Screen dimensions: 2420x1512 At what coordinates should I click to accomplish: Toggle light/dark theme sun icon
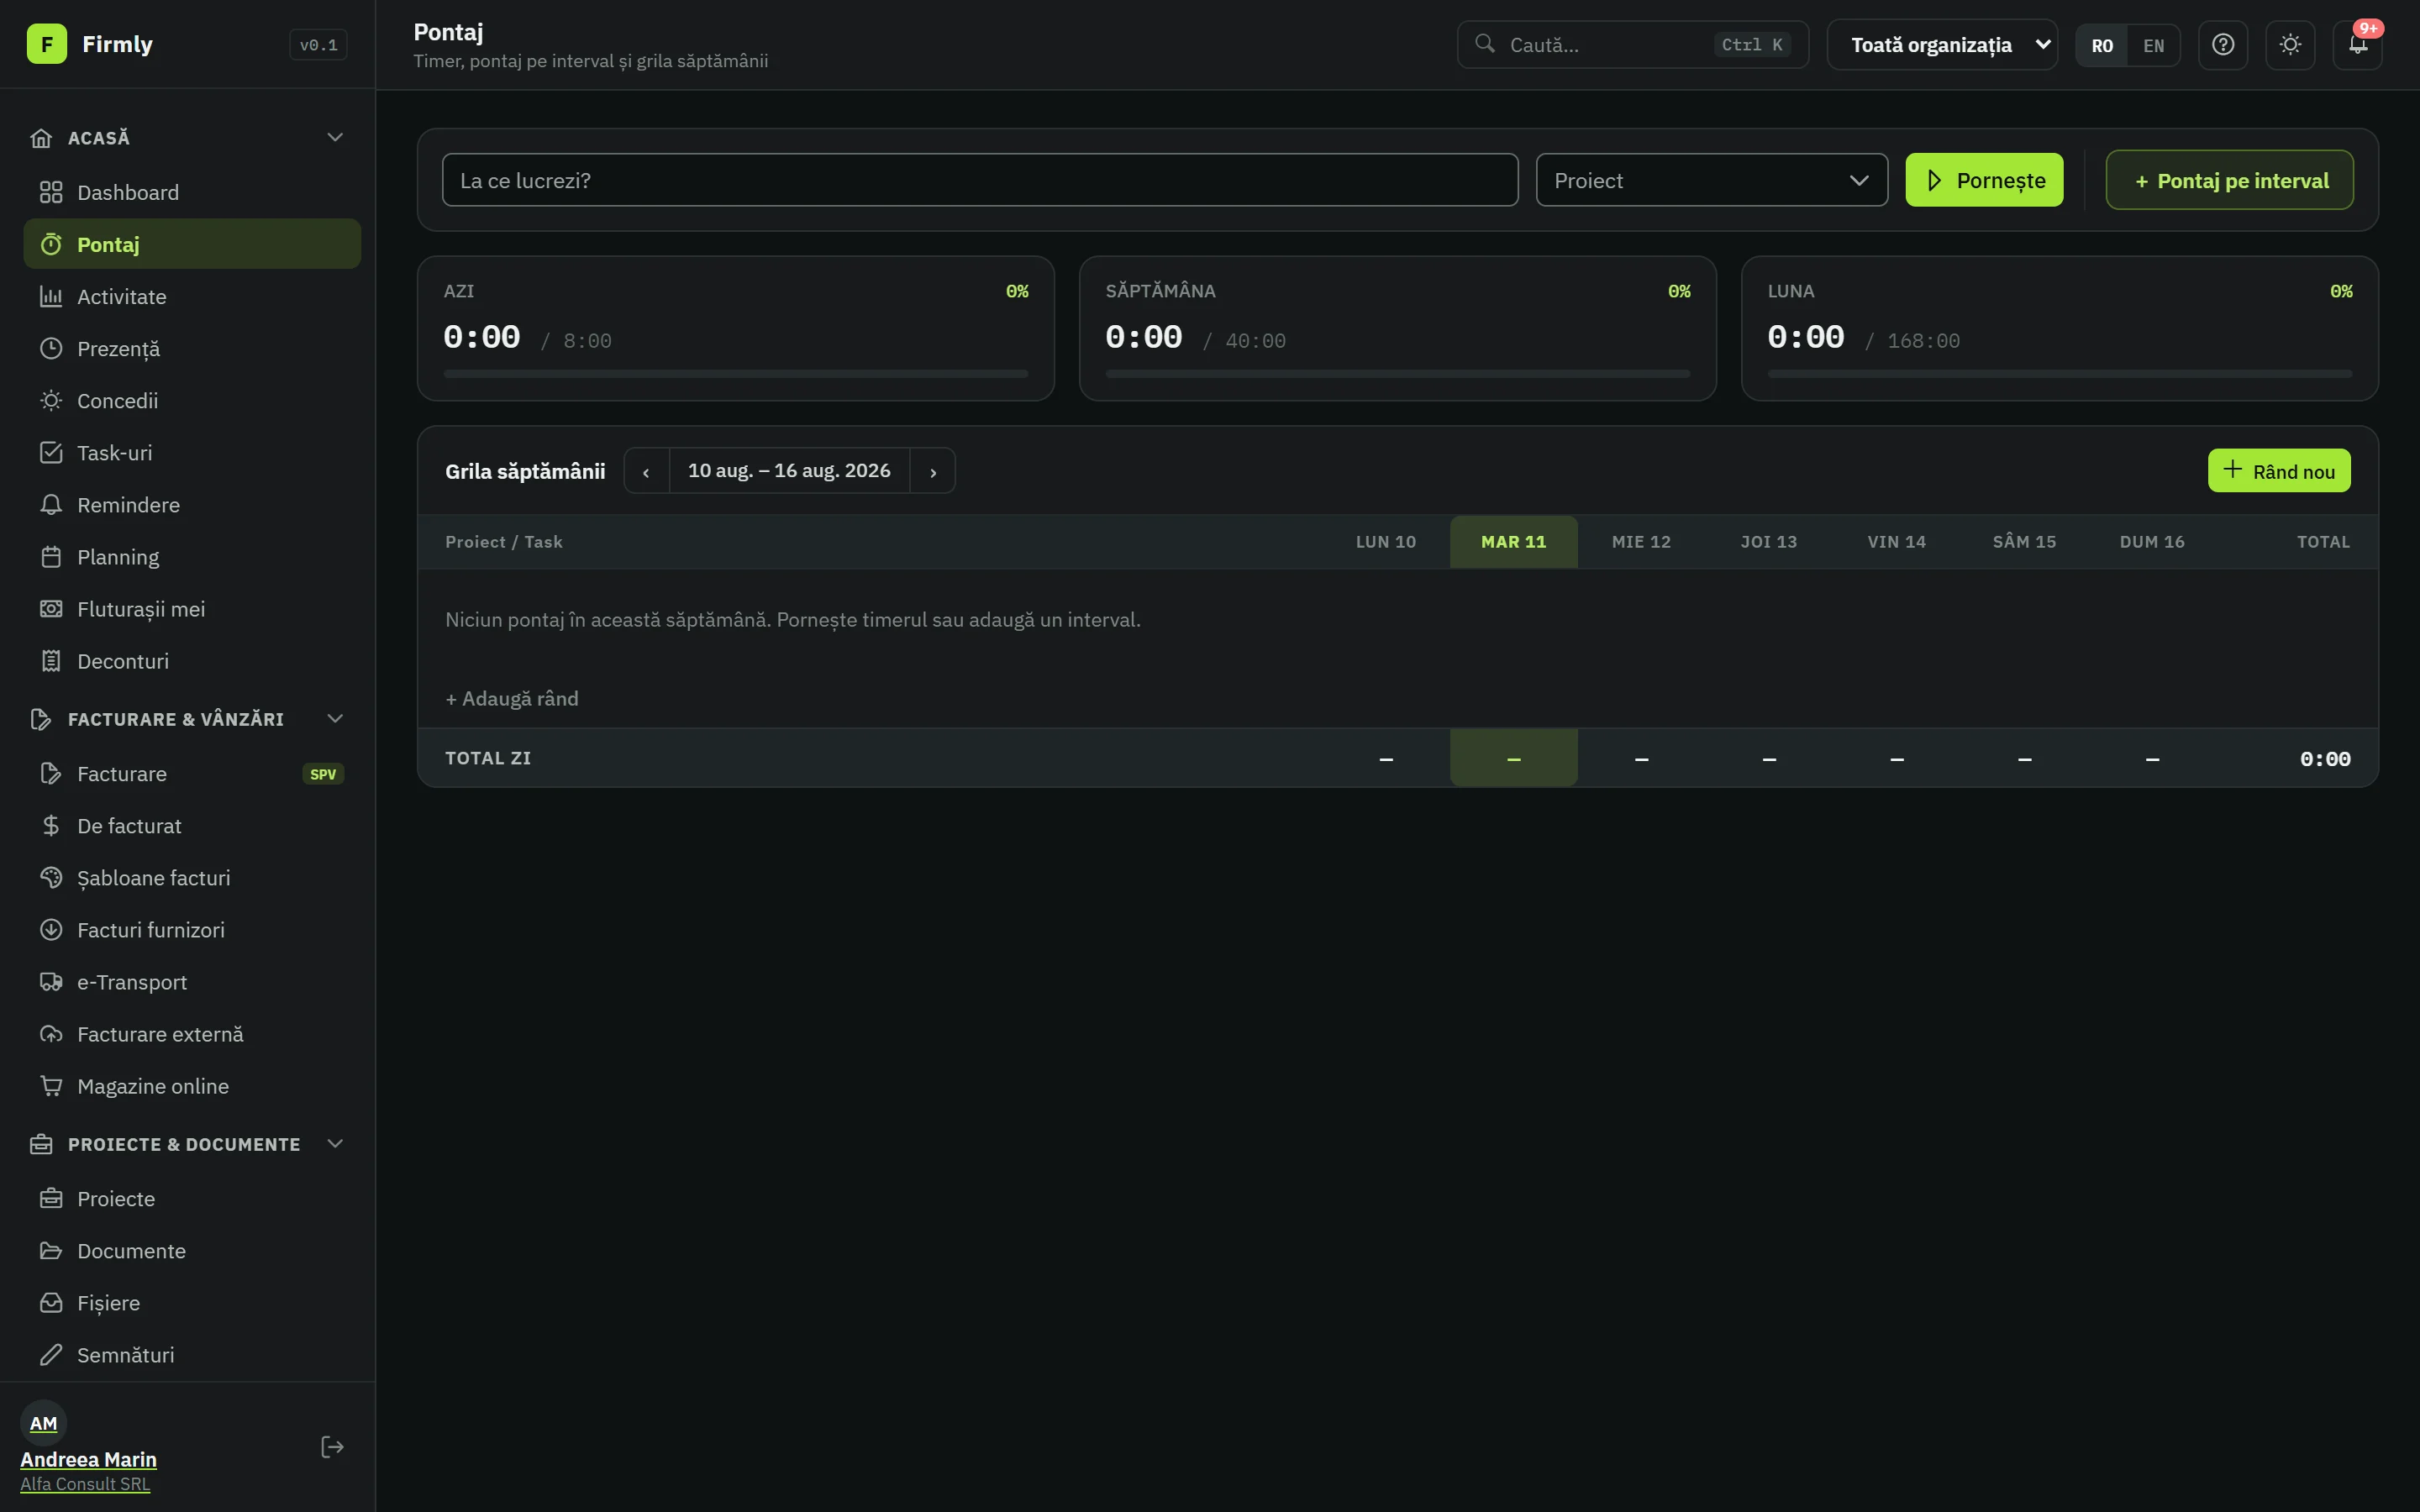(x=2289, y=45)
